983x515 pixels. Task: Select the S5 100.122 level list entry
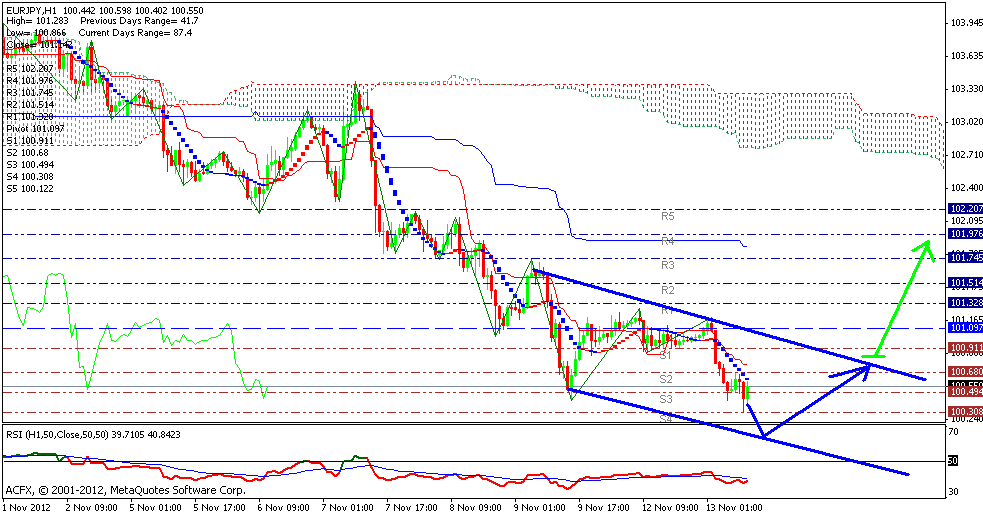click(x=31, y=188)
